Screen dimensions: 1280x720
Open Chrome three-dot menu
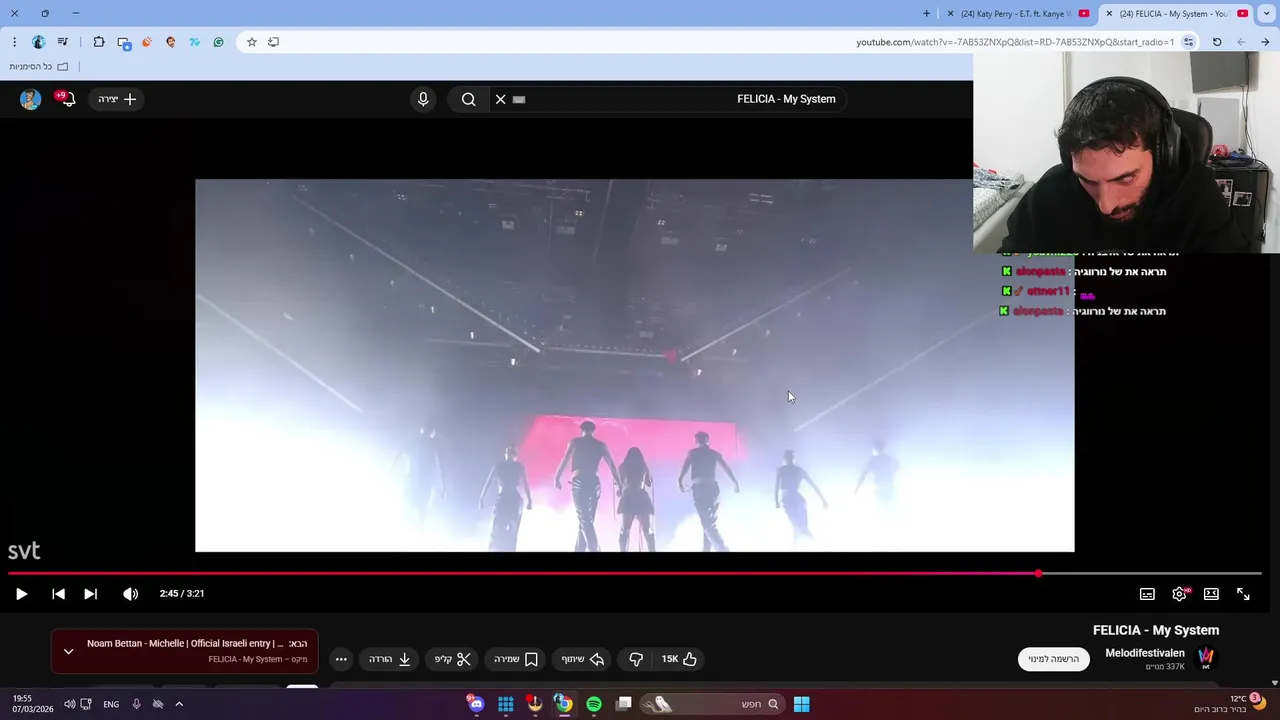pos(14,42)
